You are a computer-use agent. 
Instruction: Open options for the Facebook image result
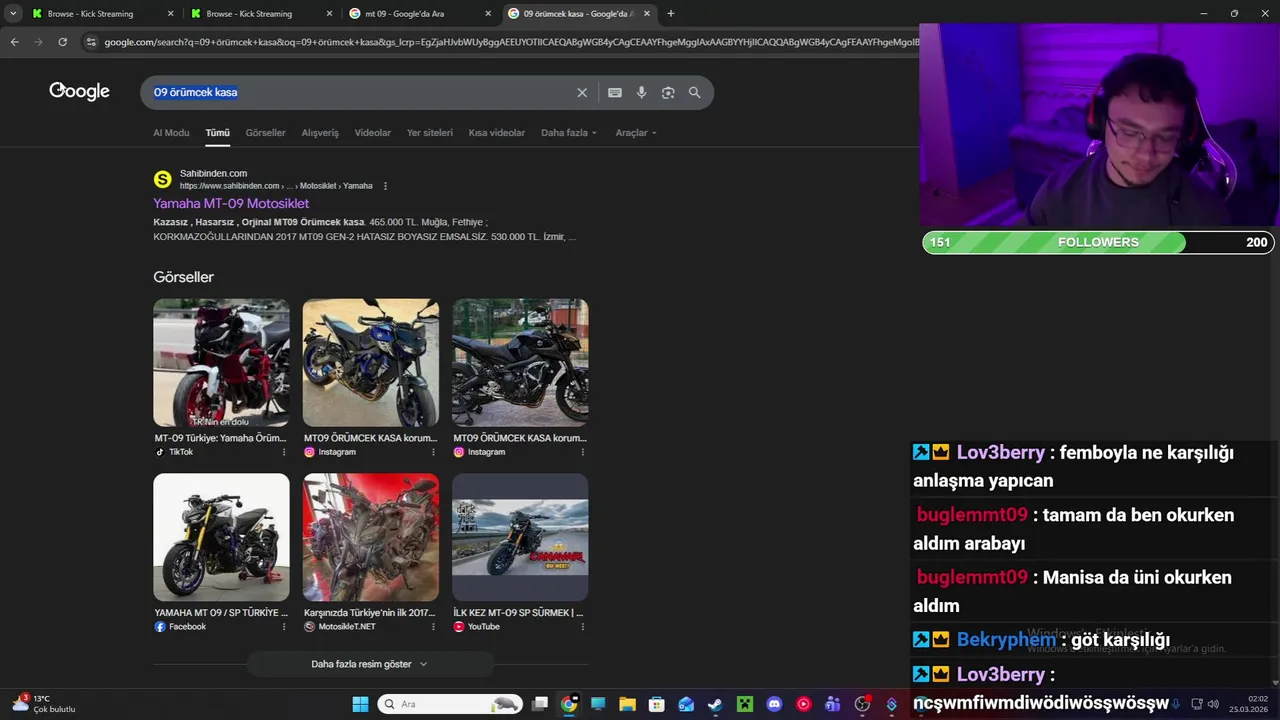tap(283, 627)
